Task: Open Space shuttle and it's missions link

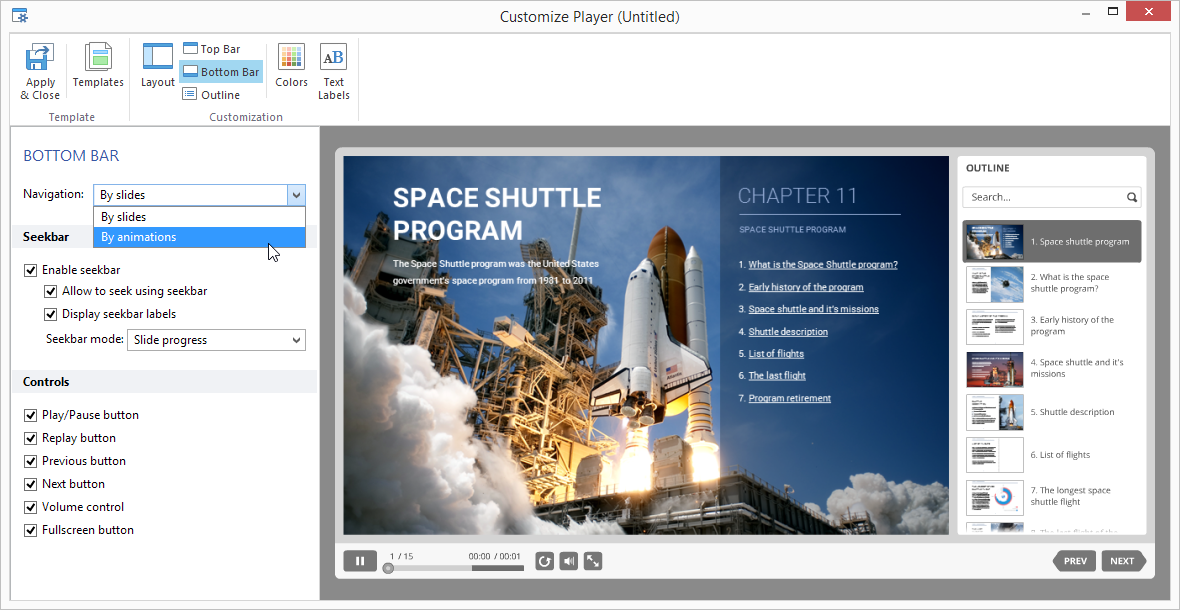Action: click(x=813, y=309)
